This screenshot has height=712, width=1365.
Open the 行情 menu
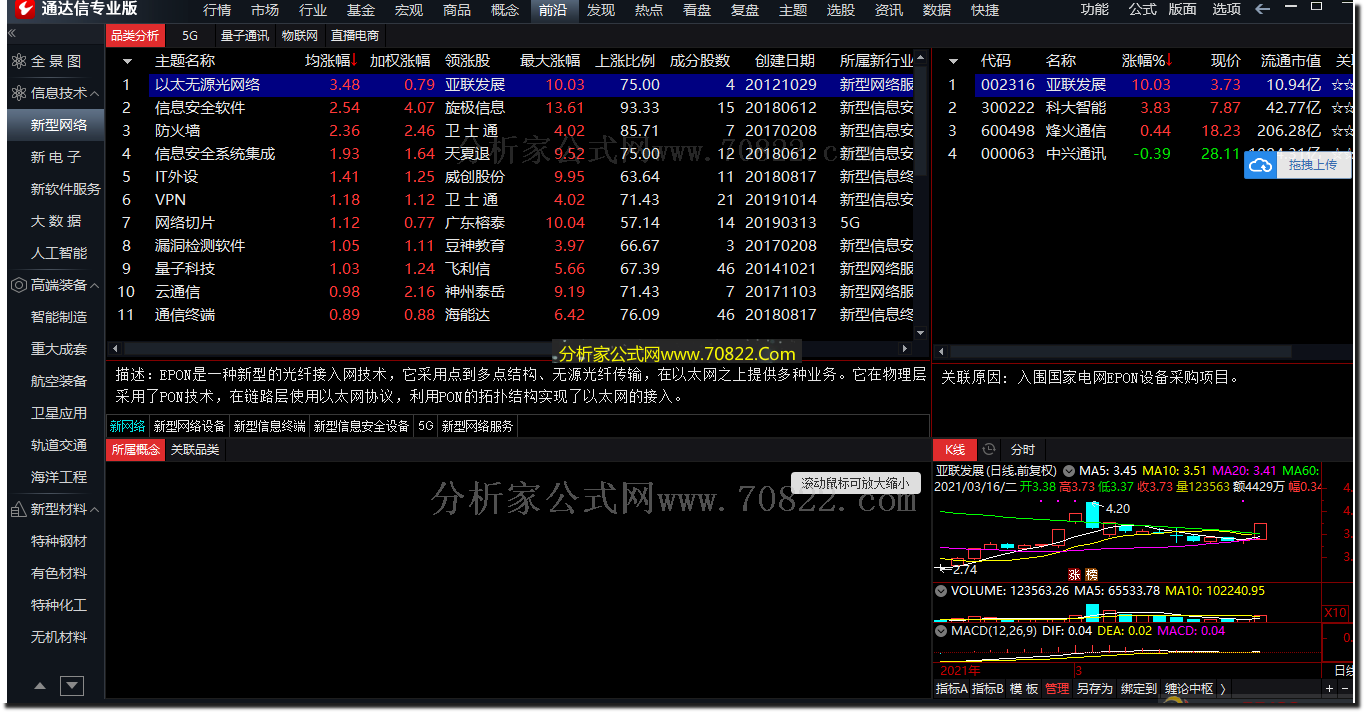click(217, 10)
